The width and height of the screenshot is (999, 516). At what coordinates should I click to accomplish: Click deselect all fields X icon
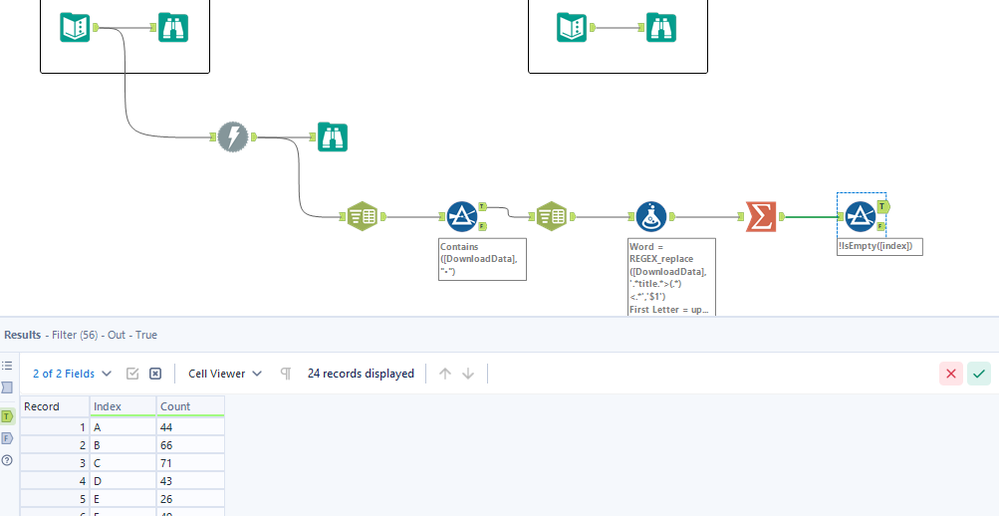click(155, 373)
